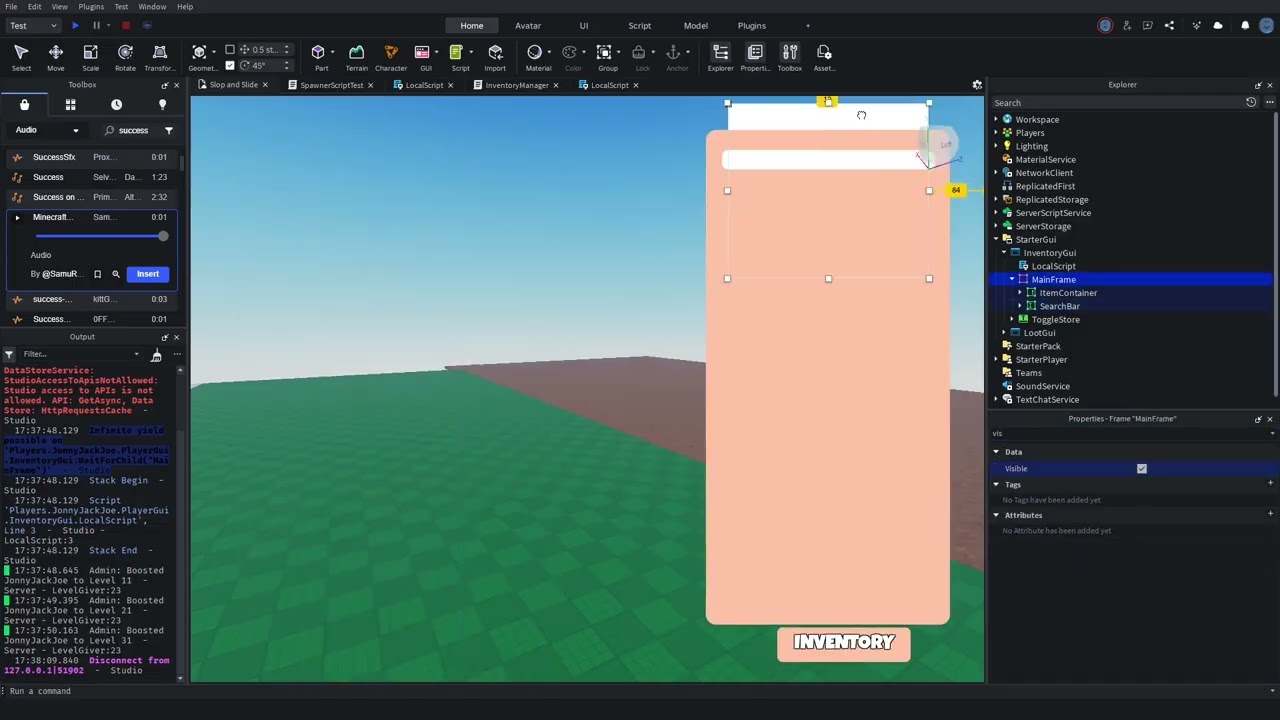Open Toolbox search filter options
1280x720 pixels.
click(168, 130)
